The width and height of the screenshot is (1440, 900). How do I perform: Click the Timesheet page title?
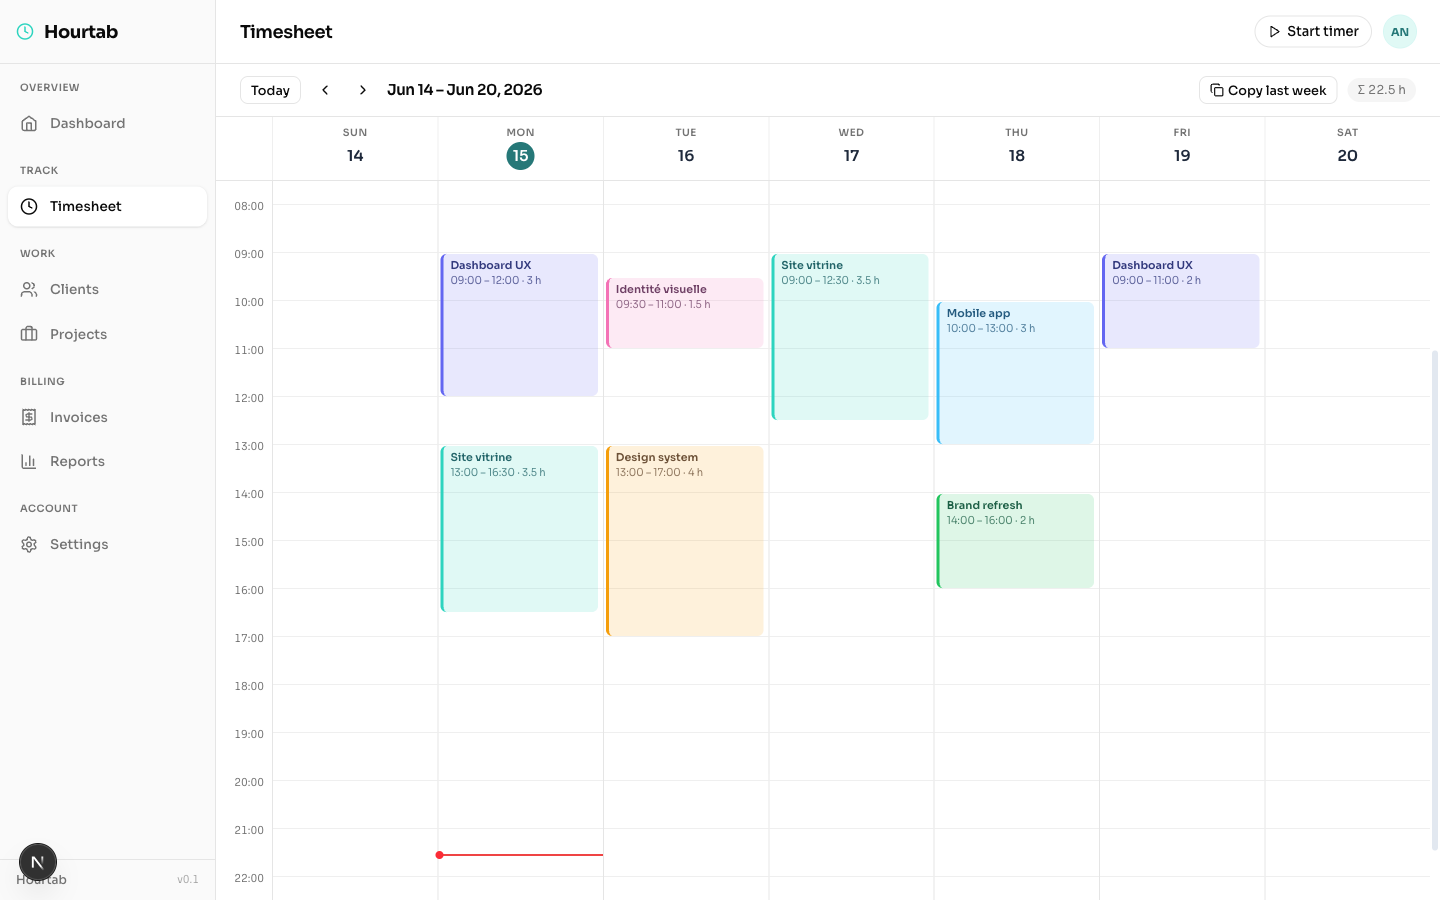click(286, 32)
